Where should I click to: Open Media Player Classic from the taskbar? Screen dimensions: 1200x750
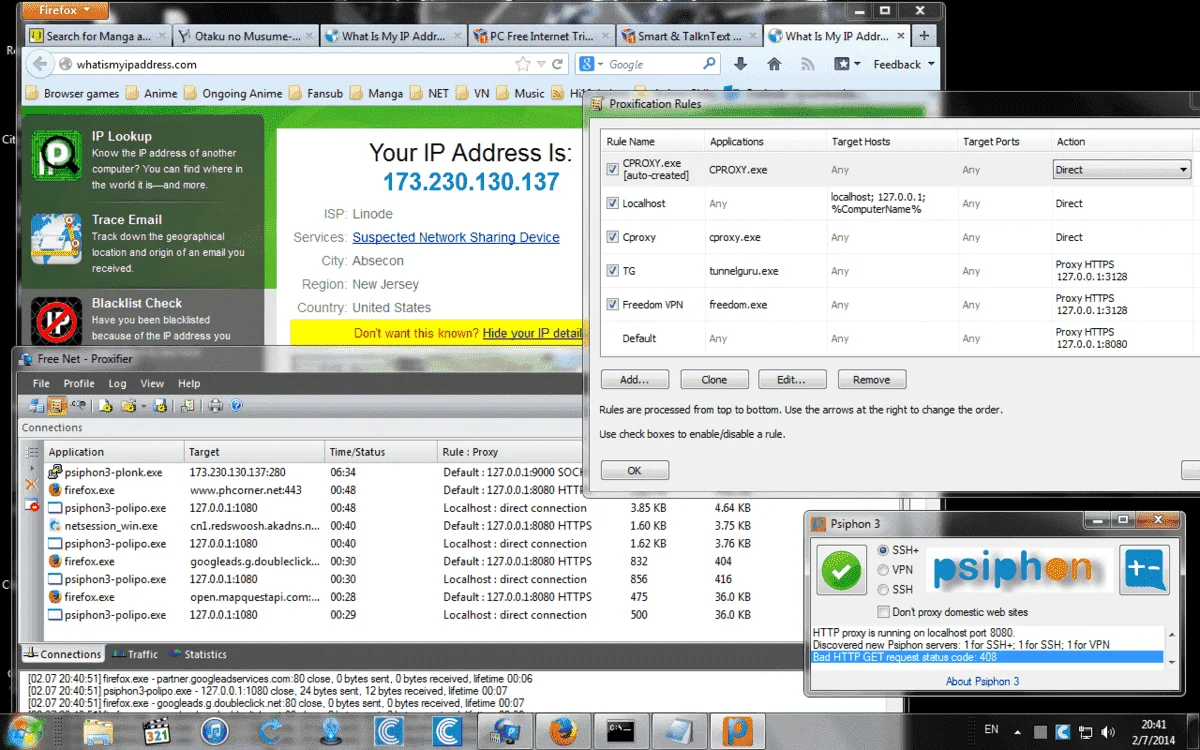[x=158, y=732]
